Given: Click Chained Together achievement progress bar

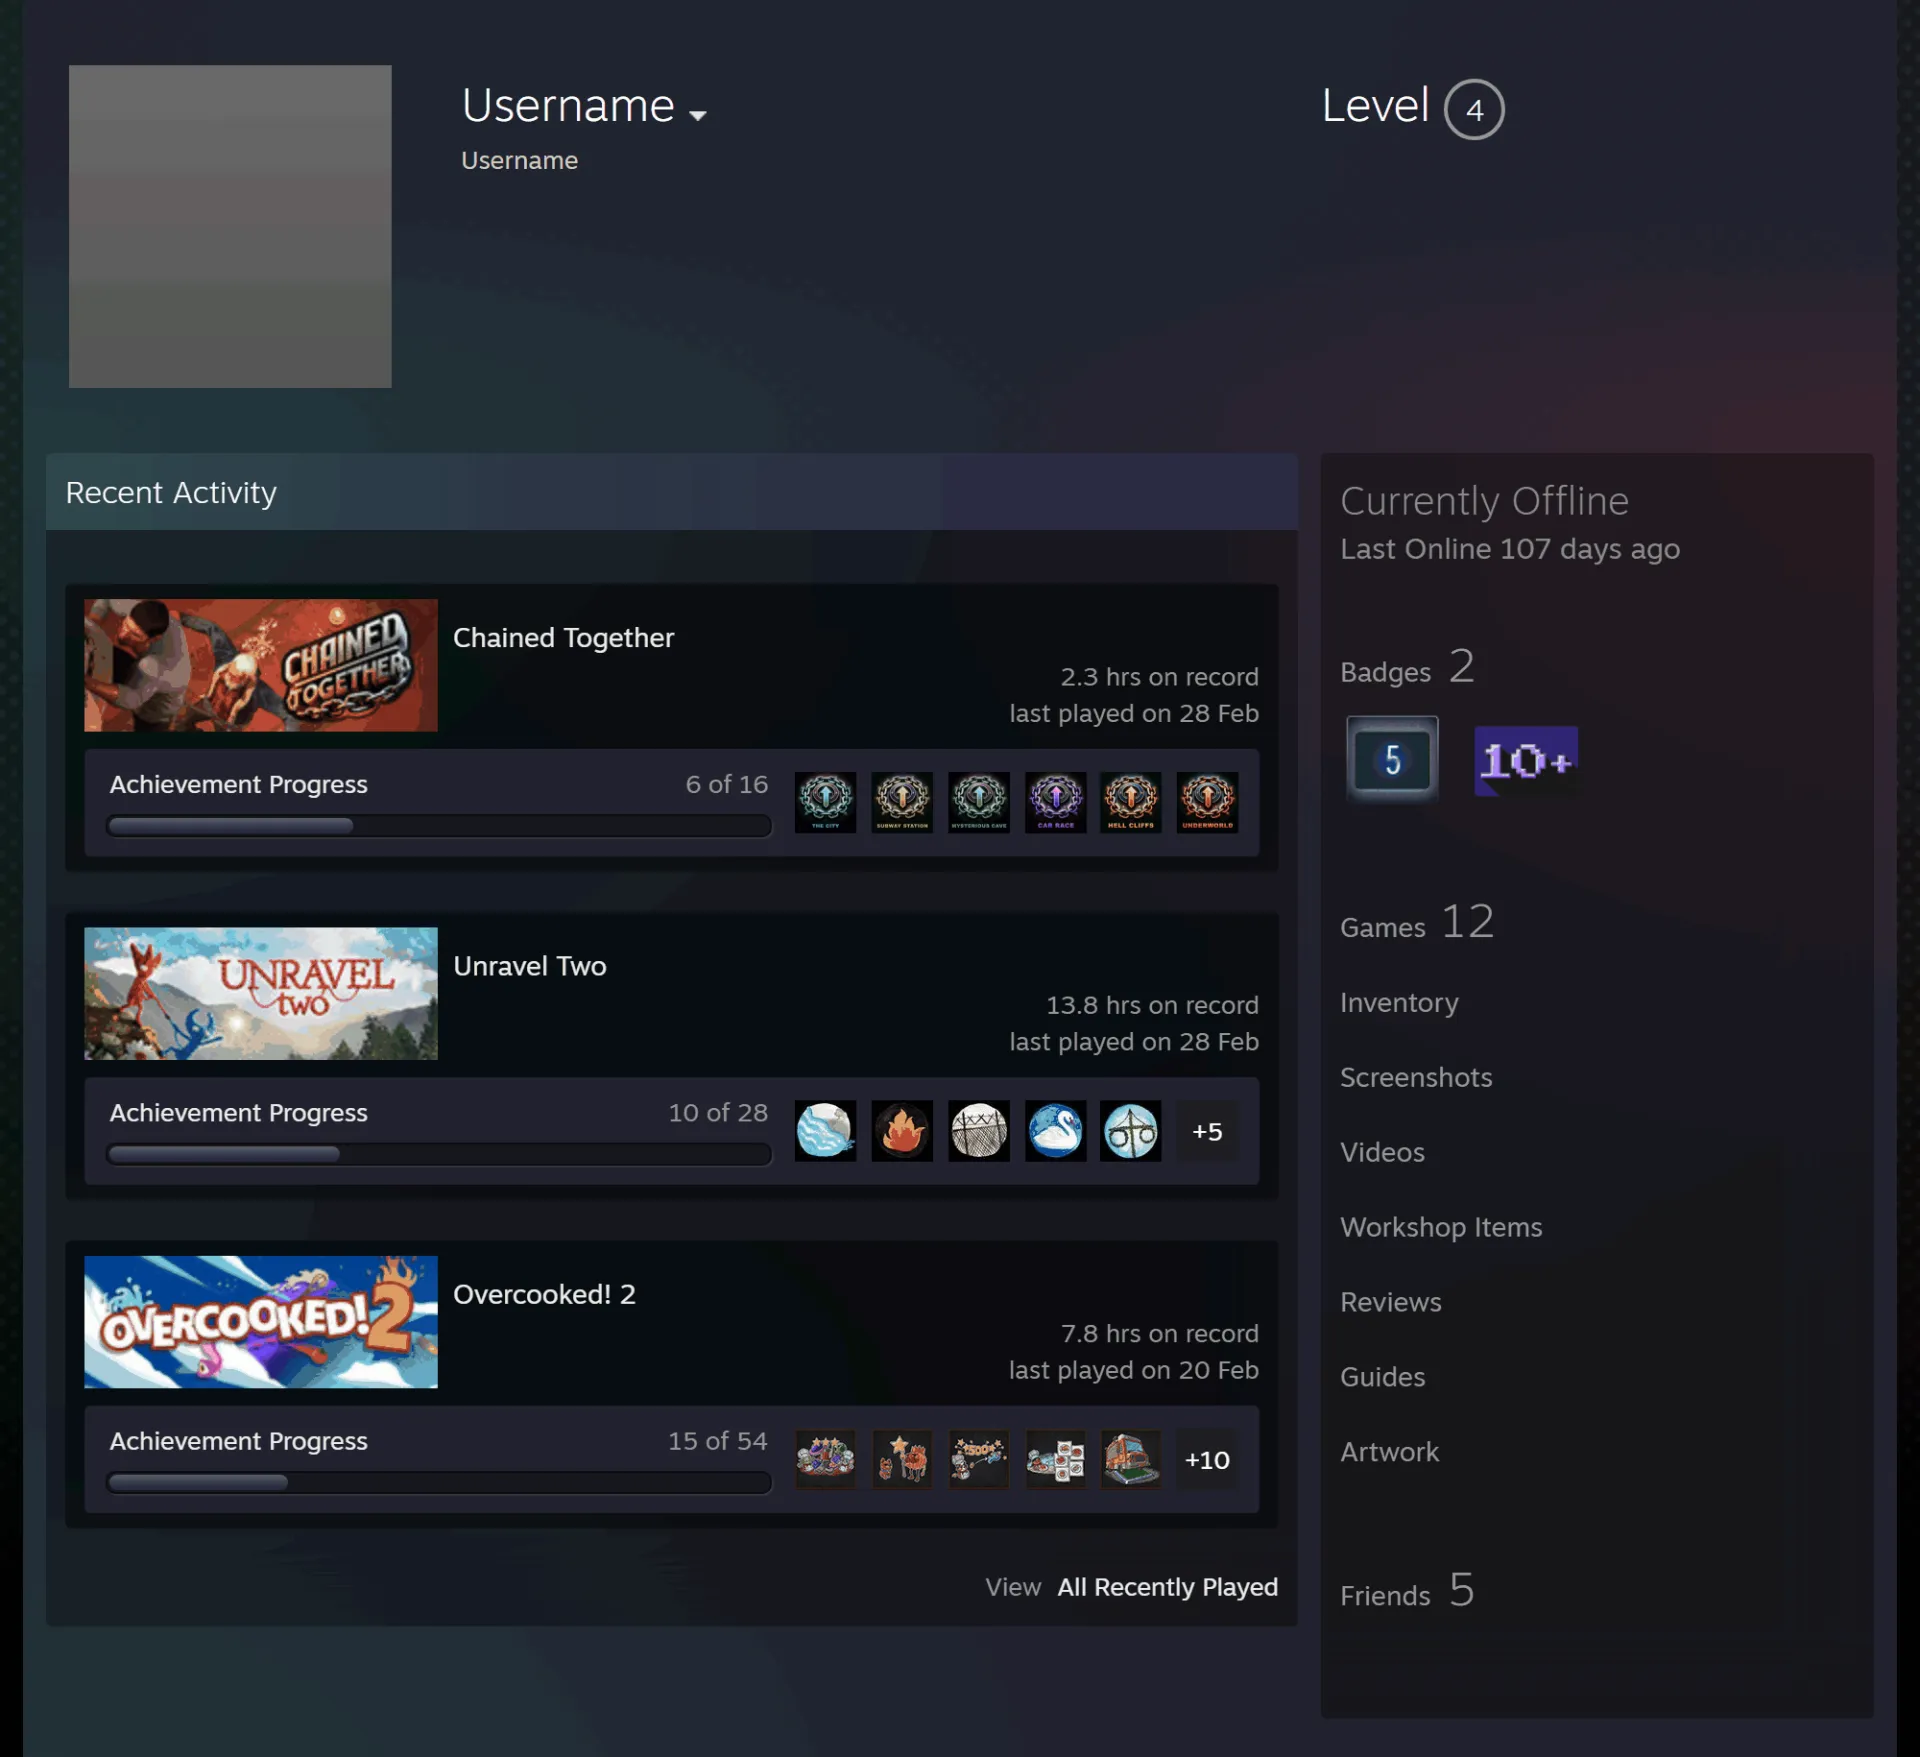Looking at the screenshot, I should pyautogui.click(x=439, y=825).
